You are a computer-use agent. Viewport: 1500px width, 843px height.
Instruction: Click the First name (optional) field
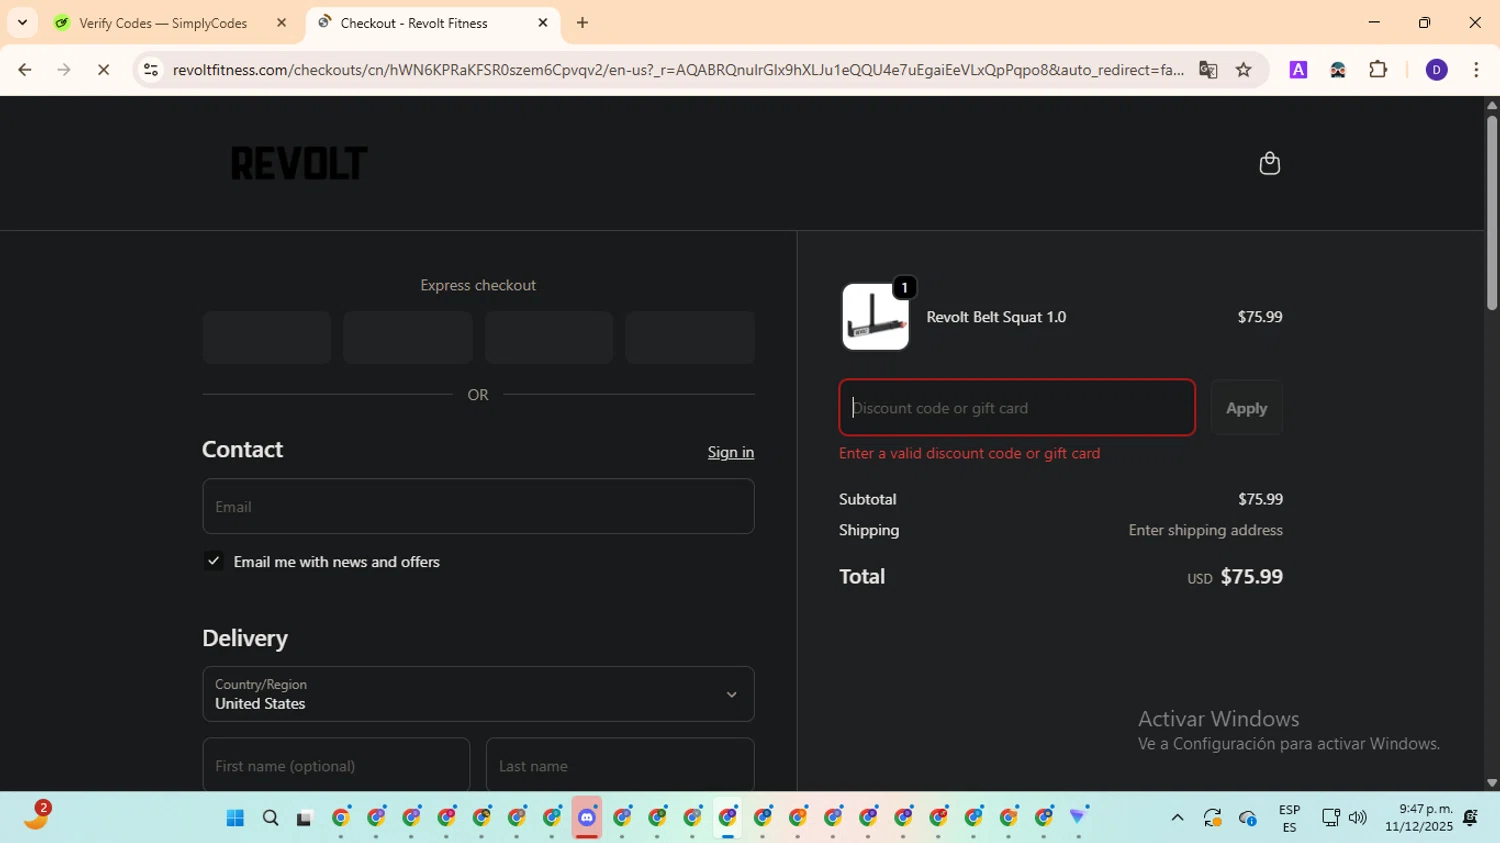click(x=336, y=766)
